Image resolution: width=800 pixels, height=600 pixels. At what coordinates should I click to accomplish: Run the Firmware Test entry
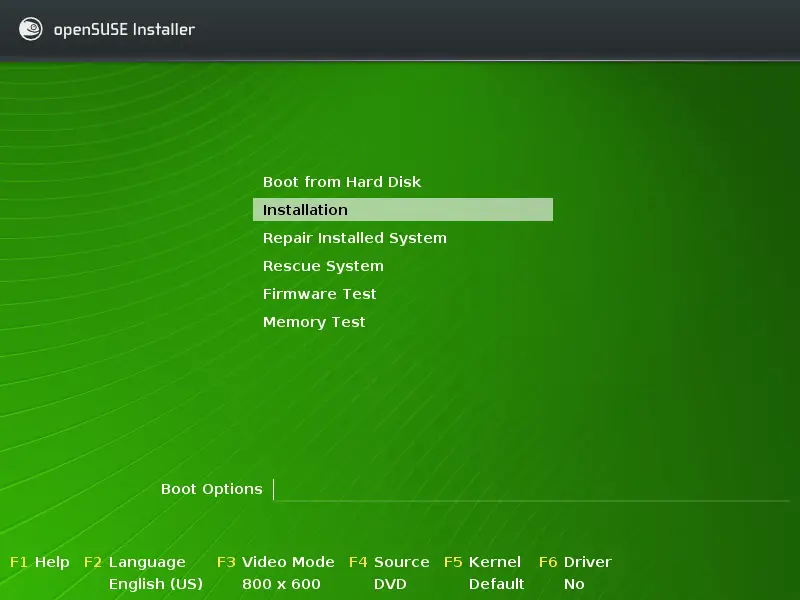pyautogui.click(x=318, y=293)
